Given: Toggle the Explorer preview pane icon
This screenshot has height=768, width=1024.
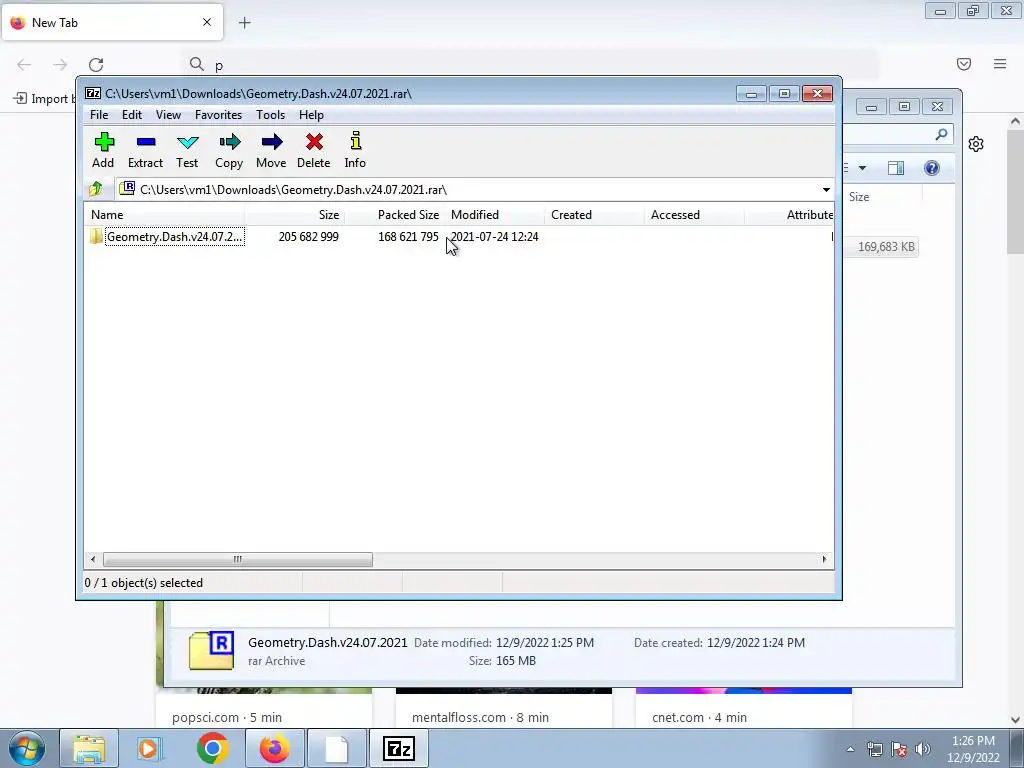Looking at the screenshot, I should (896, 168).
